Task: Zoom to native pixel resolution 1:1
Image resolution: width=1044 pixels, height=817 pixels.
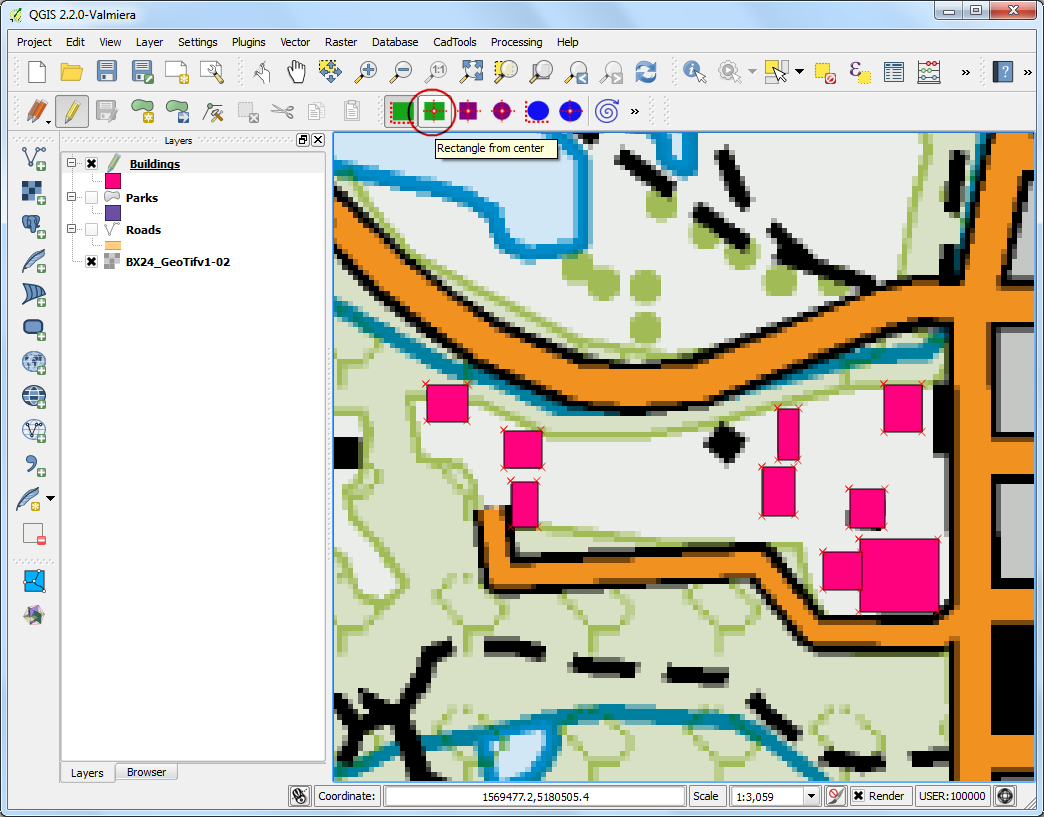Action: pos(436,71)
